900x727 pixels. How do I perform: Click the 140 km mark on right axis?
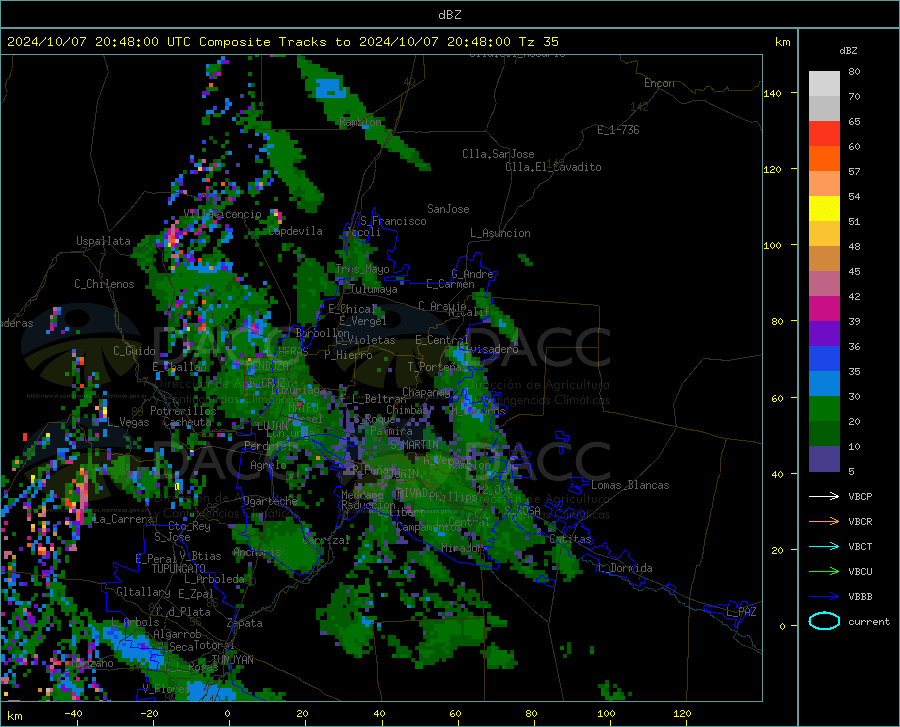772,93
